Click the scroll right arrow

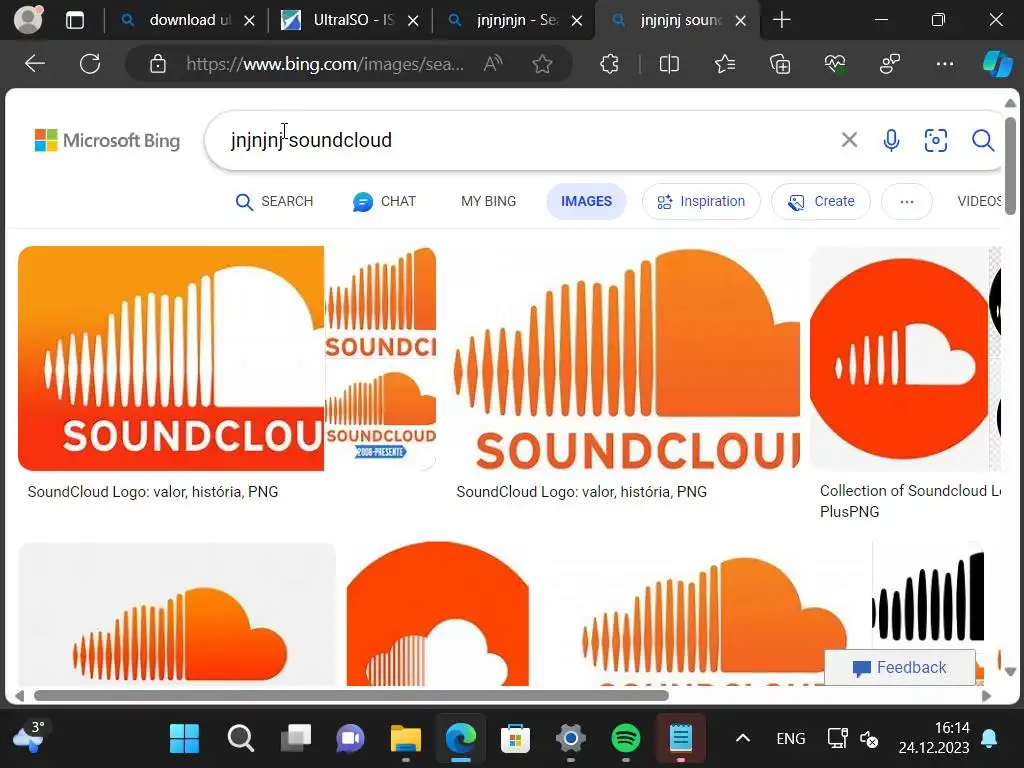986,696
